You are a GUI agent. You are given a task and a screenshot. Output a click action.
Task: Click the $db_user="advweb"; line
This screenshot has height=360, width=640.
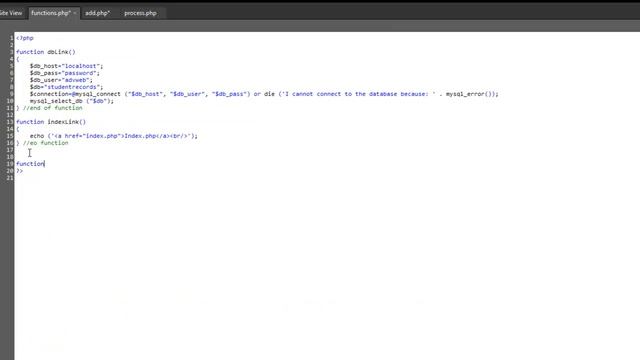click(61, 80)
